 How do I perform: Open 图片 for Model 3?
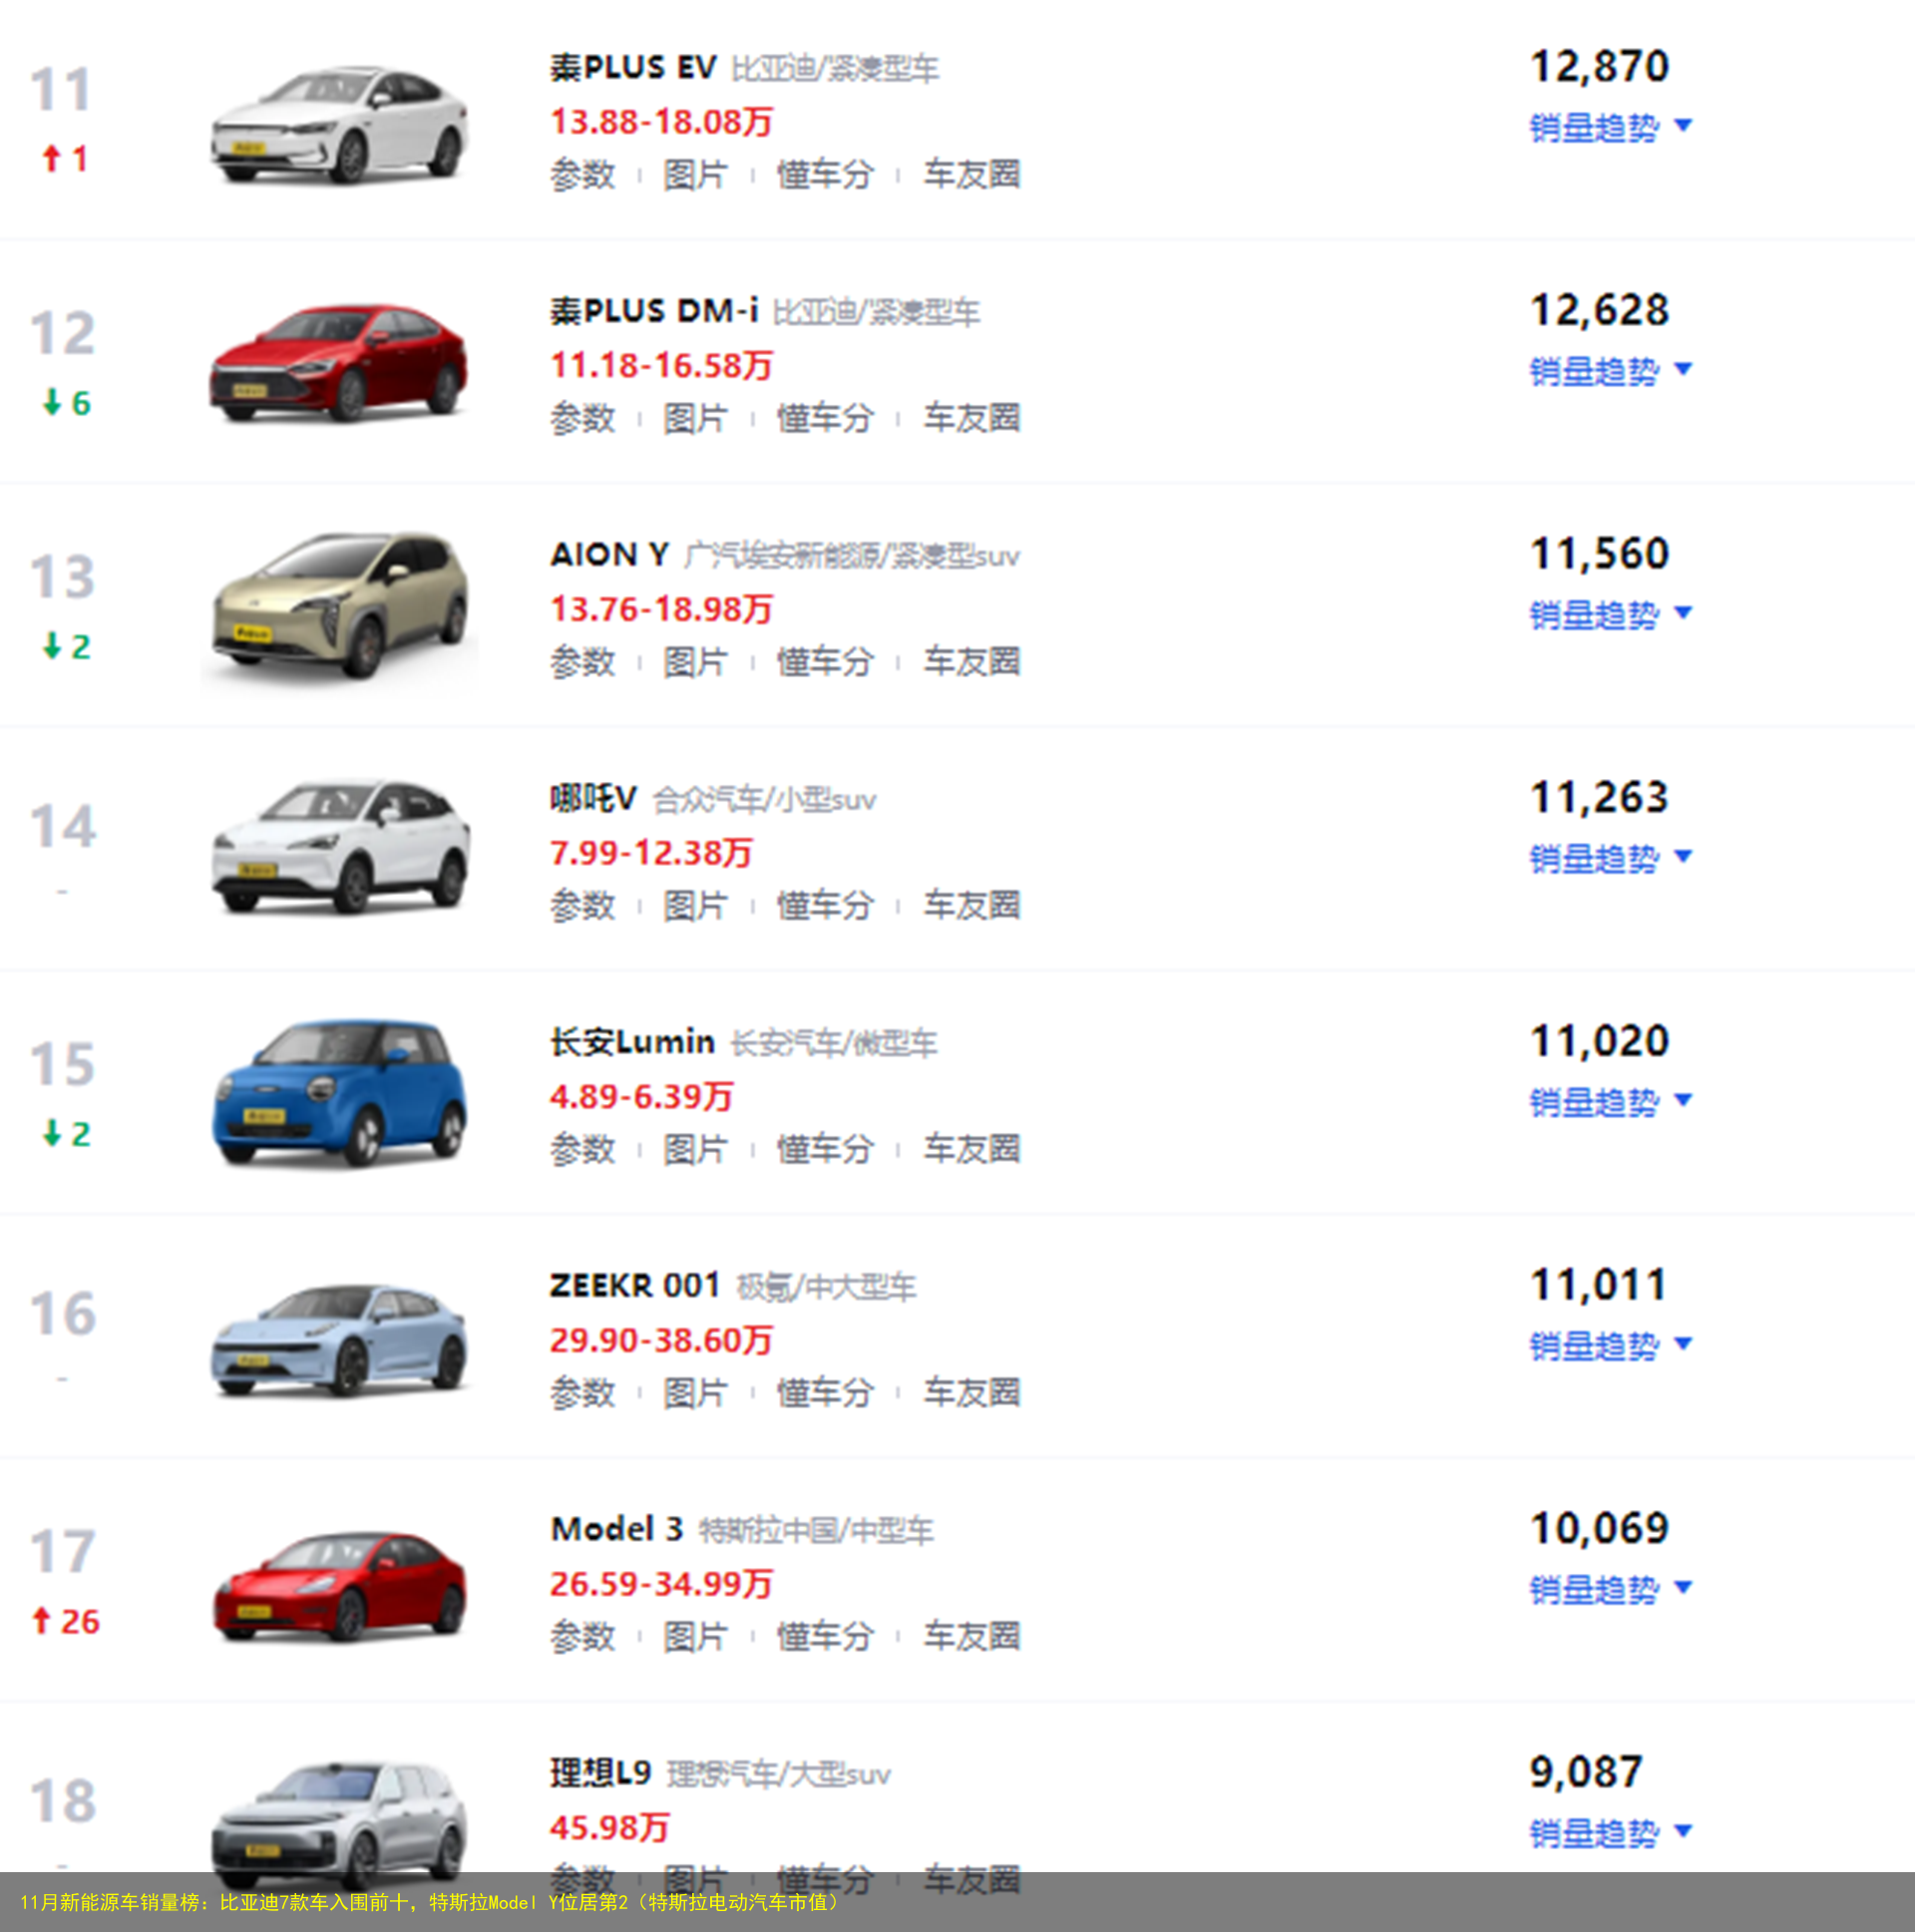696,1637
